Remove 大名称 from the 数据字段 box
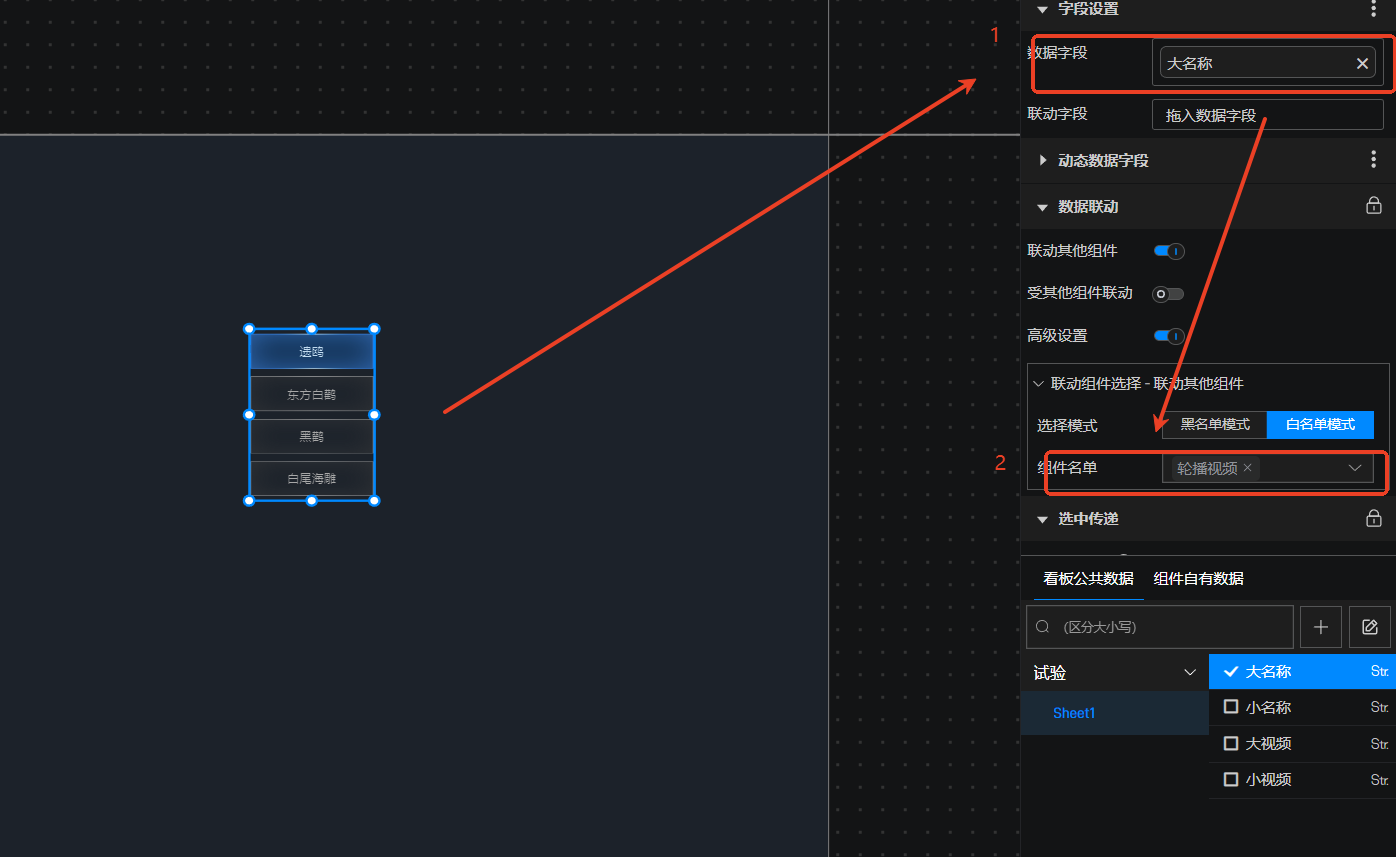The width and height of the screenshot is (1396, 857). click(1361, 64)
